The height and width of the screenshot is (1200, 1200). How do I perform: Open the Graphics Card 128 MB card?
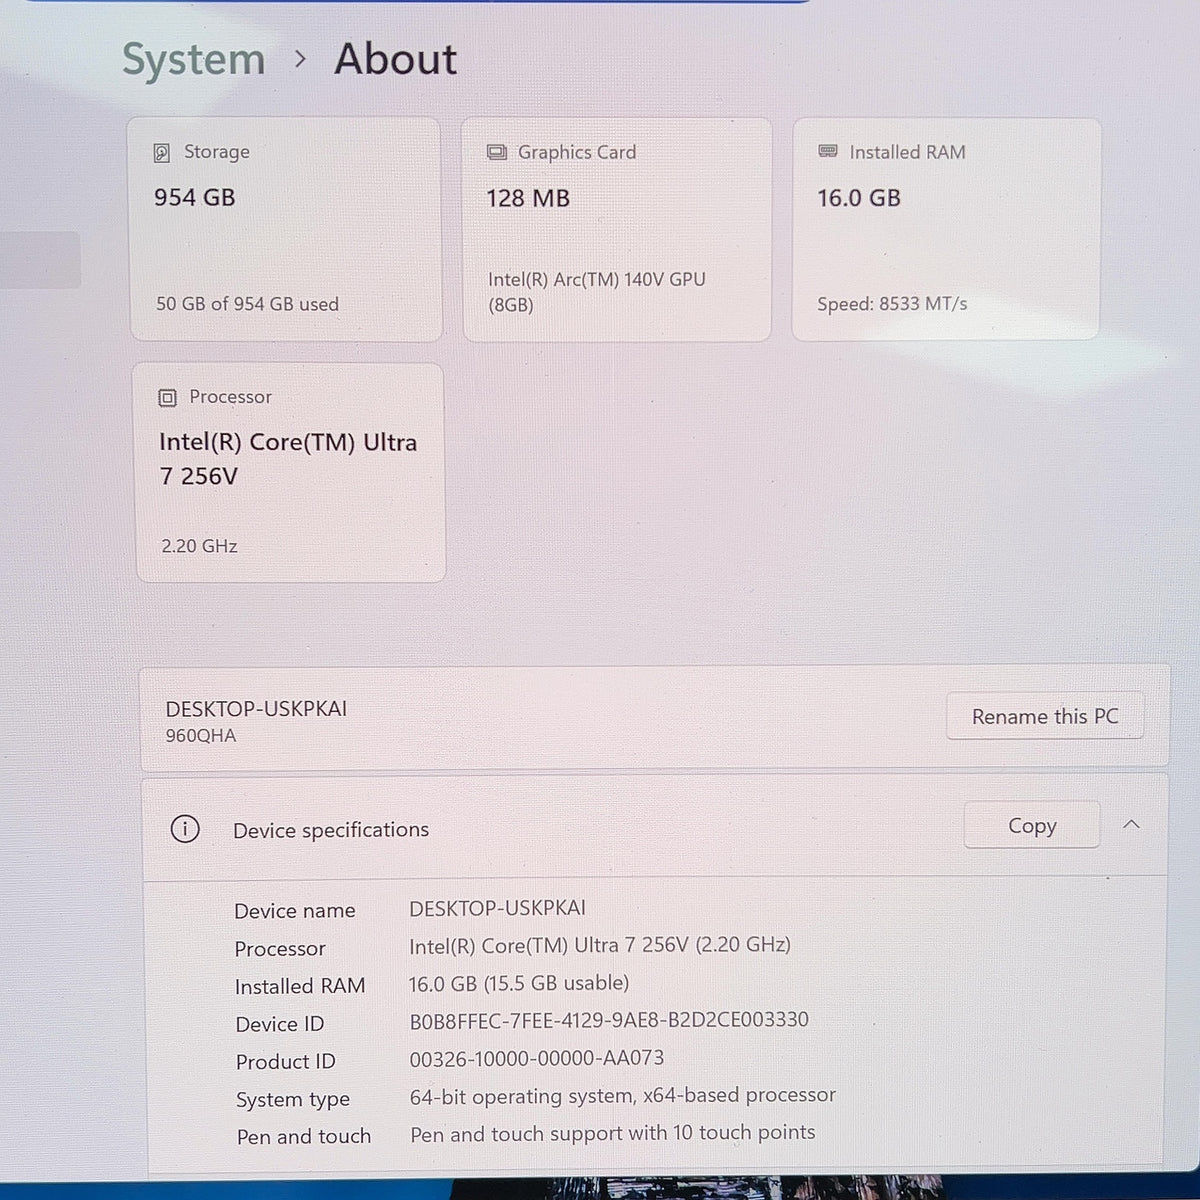[x=617, y=229]
